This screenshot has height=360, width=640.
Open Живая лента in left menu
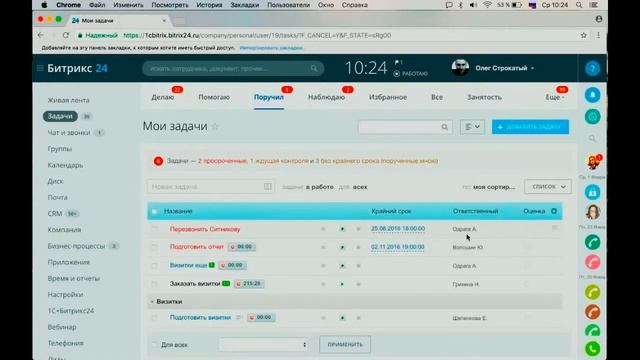pyautogui.click(x=69, y=100)
